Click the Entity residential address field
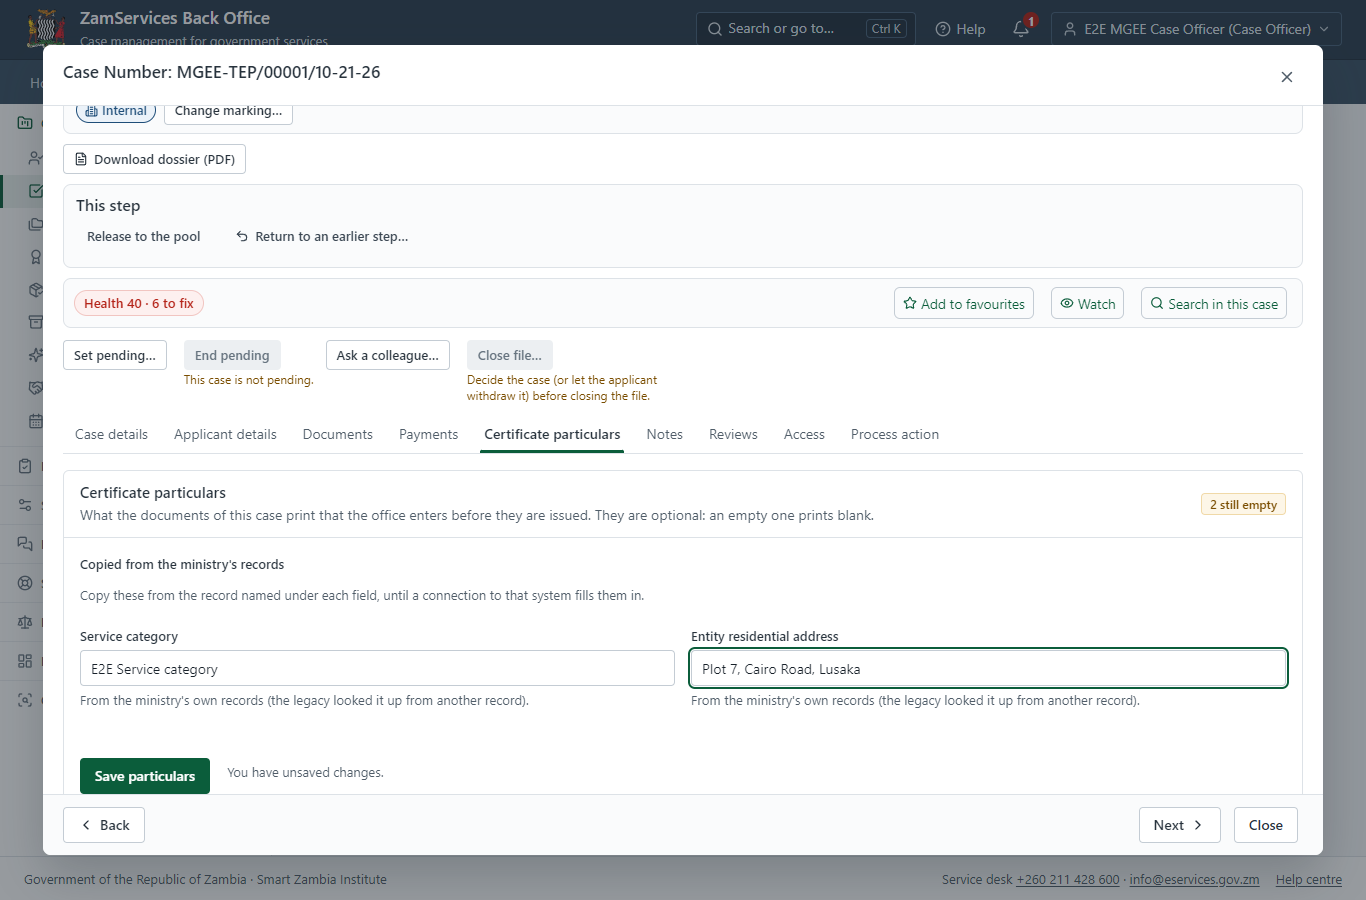Viewport: 1366px width, 900px height. point(988,668)
